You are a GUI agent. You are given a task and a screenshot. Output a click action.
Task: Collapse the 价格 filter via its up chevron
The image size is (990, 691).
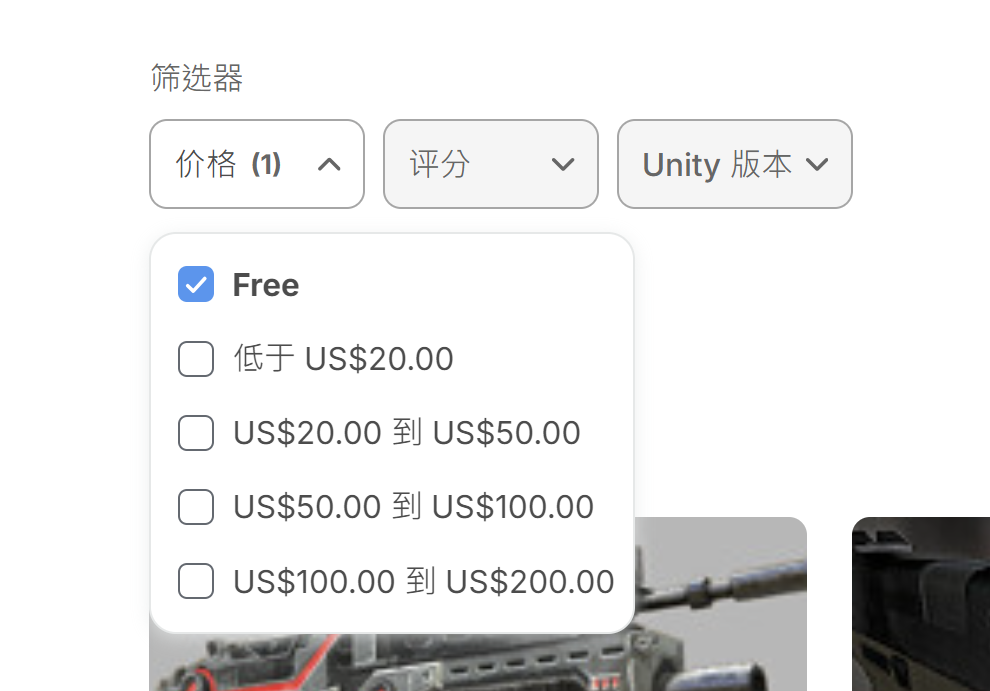[x=329, y=165]
